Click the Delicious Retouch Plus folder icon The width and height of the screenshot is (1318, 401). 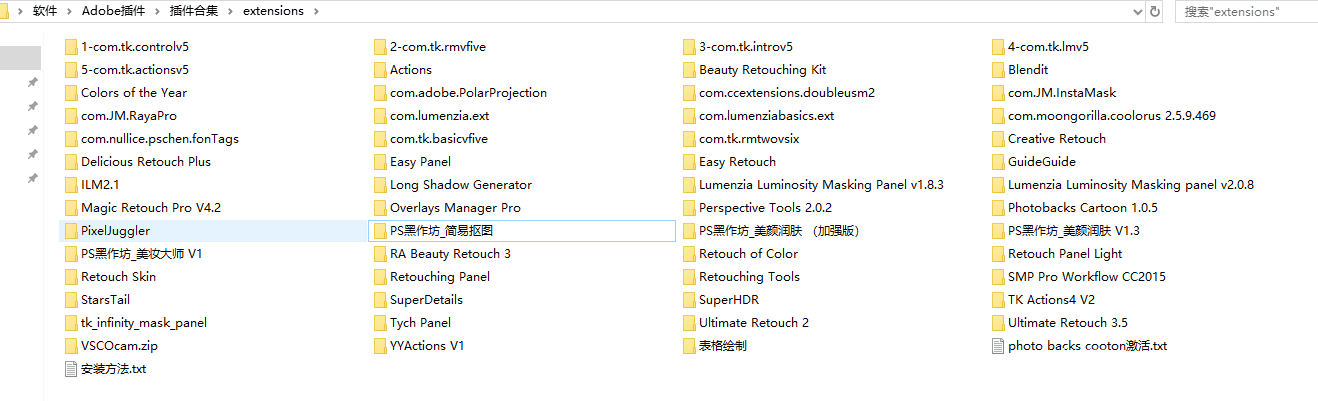[x=71, y=162]
